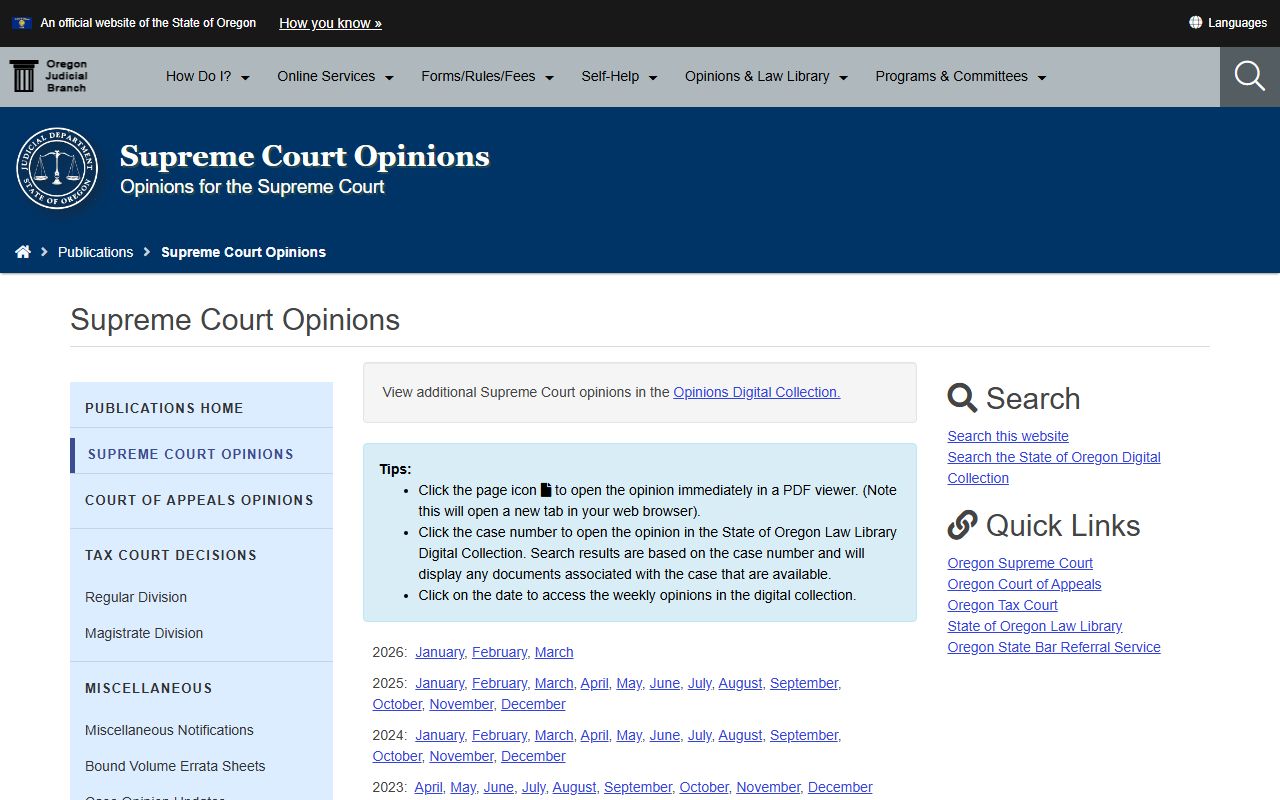Click the globe icon beside Languages

pos(1195,22)
